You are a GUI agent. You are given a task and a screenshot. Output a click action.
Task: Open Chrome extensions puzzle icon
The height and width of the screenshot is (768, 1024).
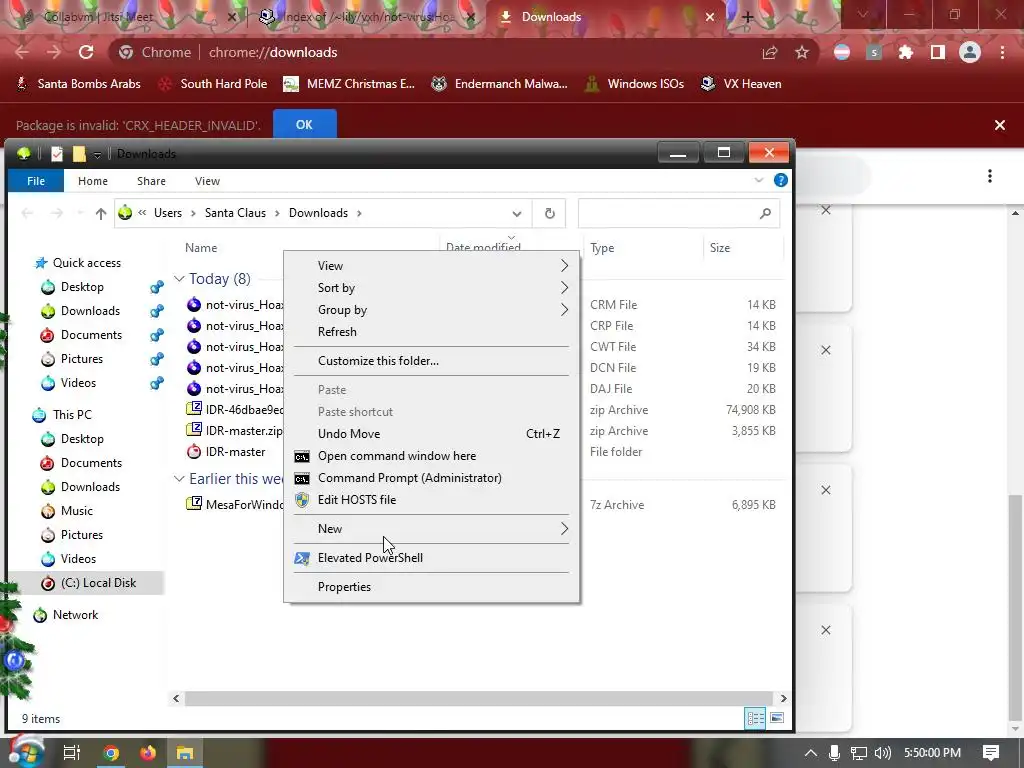pyautogui.click(x=906, y=52)
